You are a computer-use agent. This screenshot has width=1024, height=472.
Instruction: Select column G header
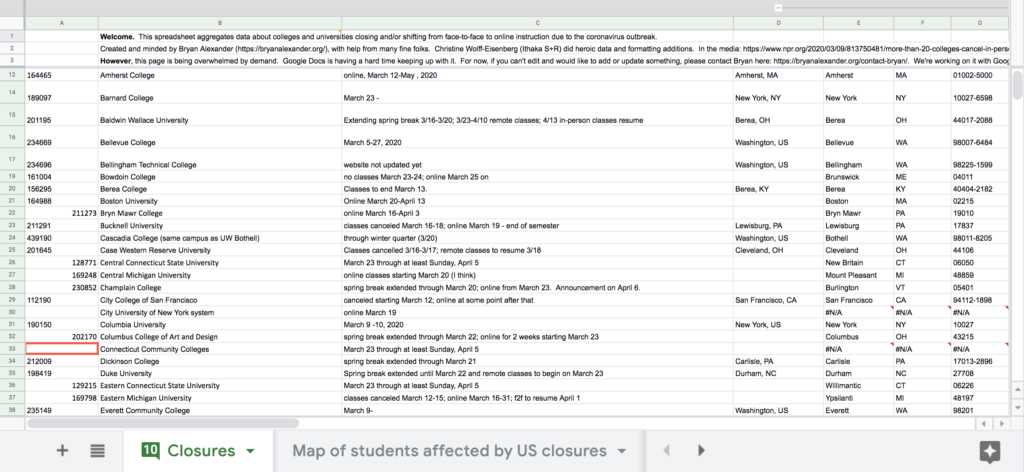(980, 23)
